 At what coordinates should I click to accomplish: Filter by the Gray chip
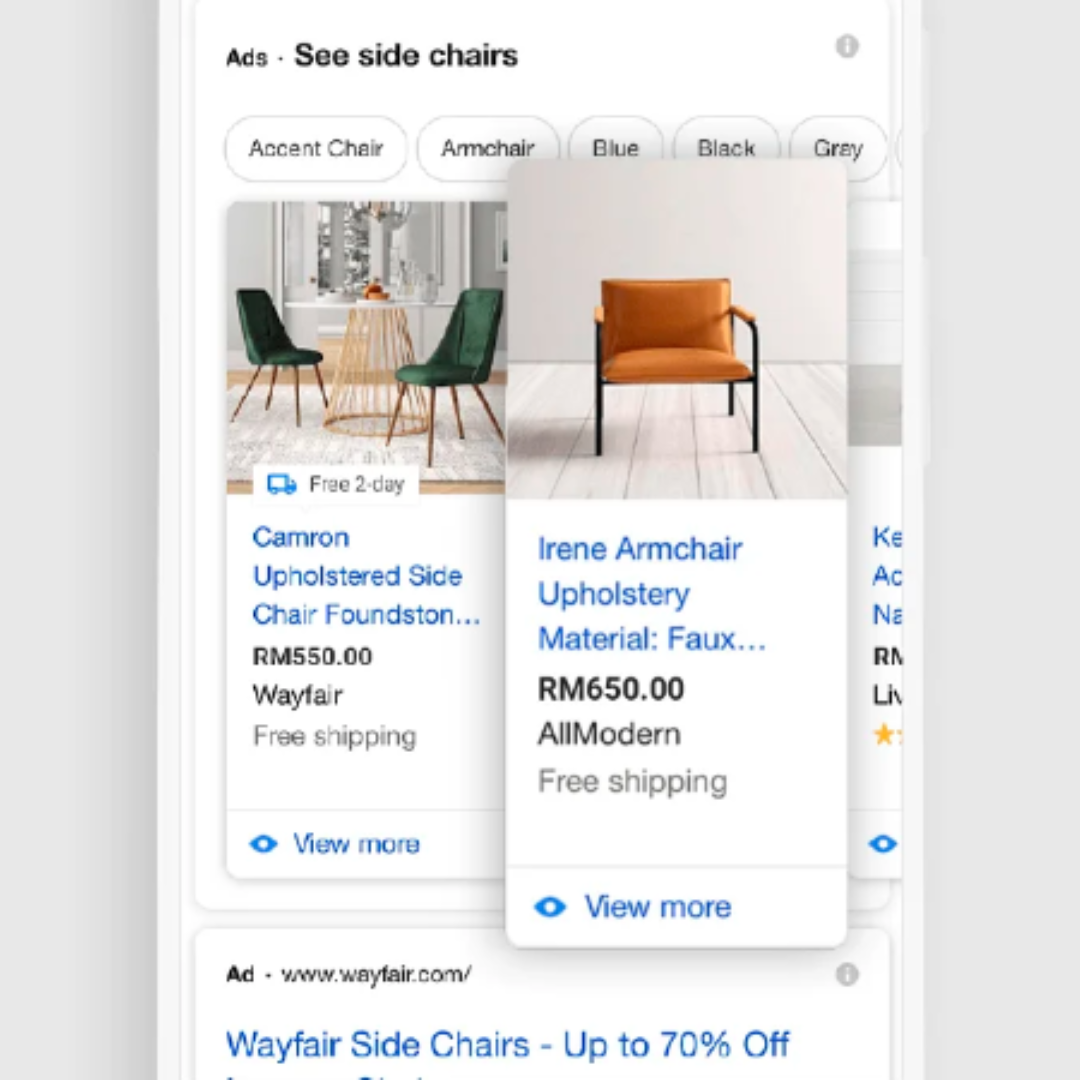pyautogui.click(x=838, y=149)
